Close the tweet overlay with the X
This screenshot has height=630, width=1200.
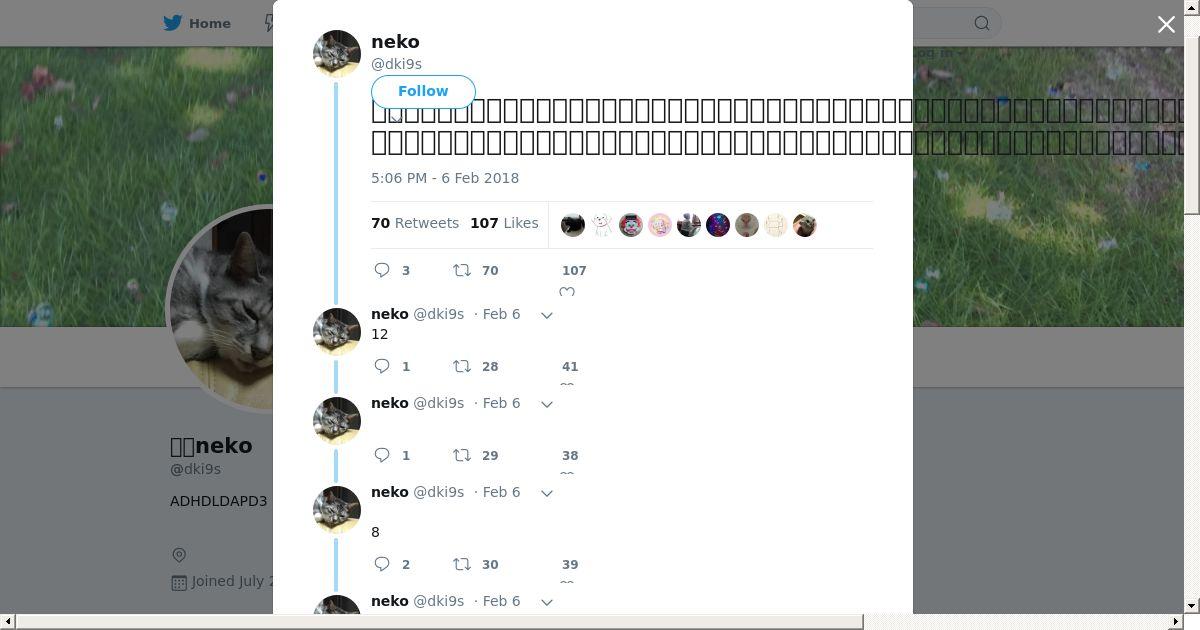pos(1166,24)
